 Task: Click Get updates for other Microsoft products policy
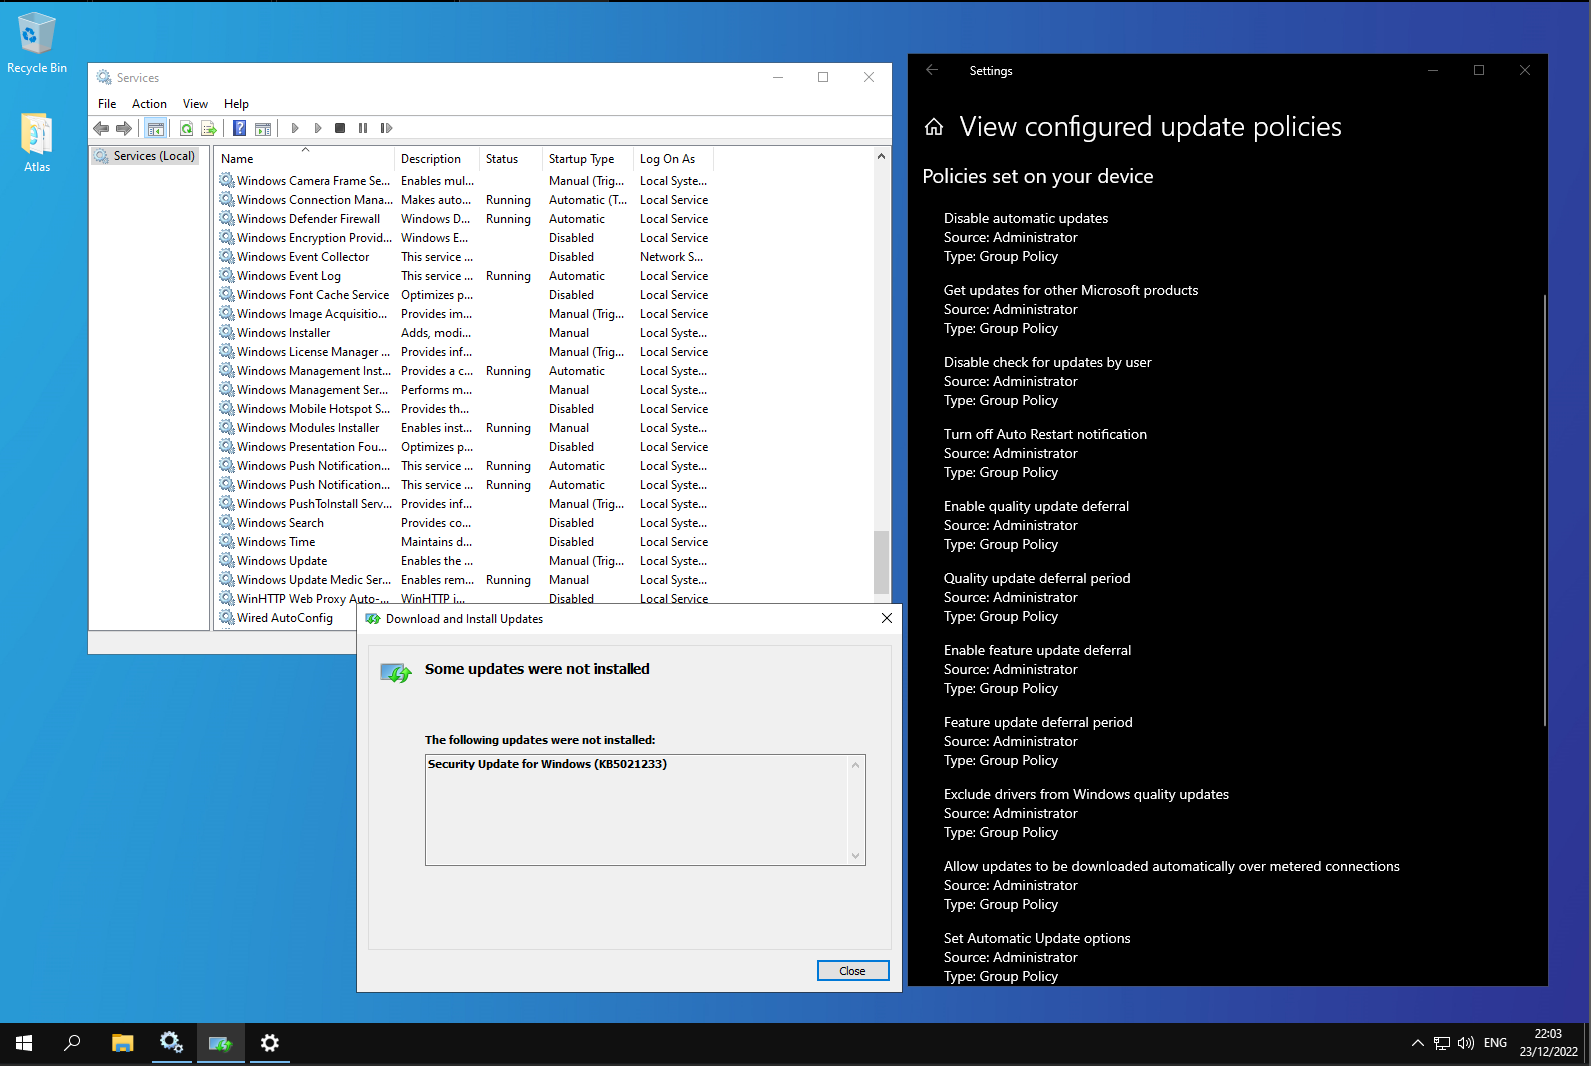tap(1071, 309)
